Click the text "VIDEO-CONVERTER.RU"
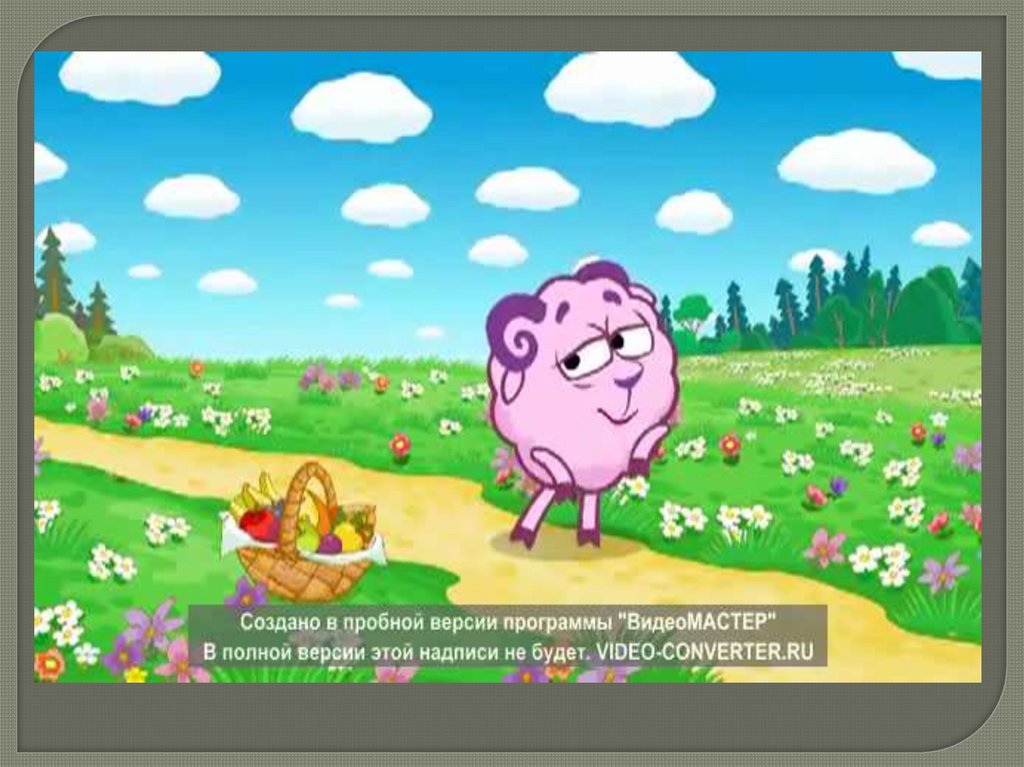The height and width of the screenshot is (767, 1024). (705, 652)
